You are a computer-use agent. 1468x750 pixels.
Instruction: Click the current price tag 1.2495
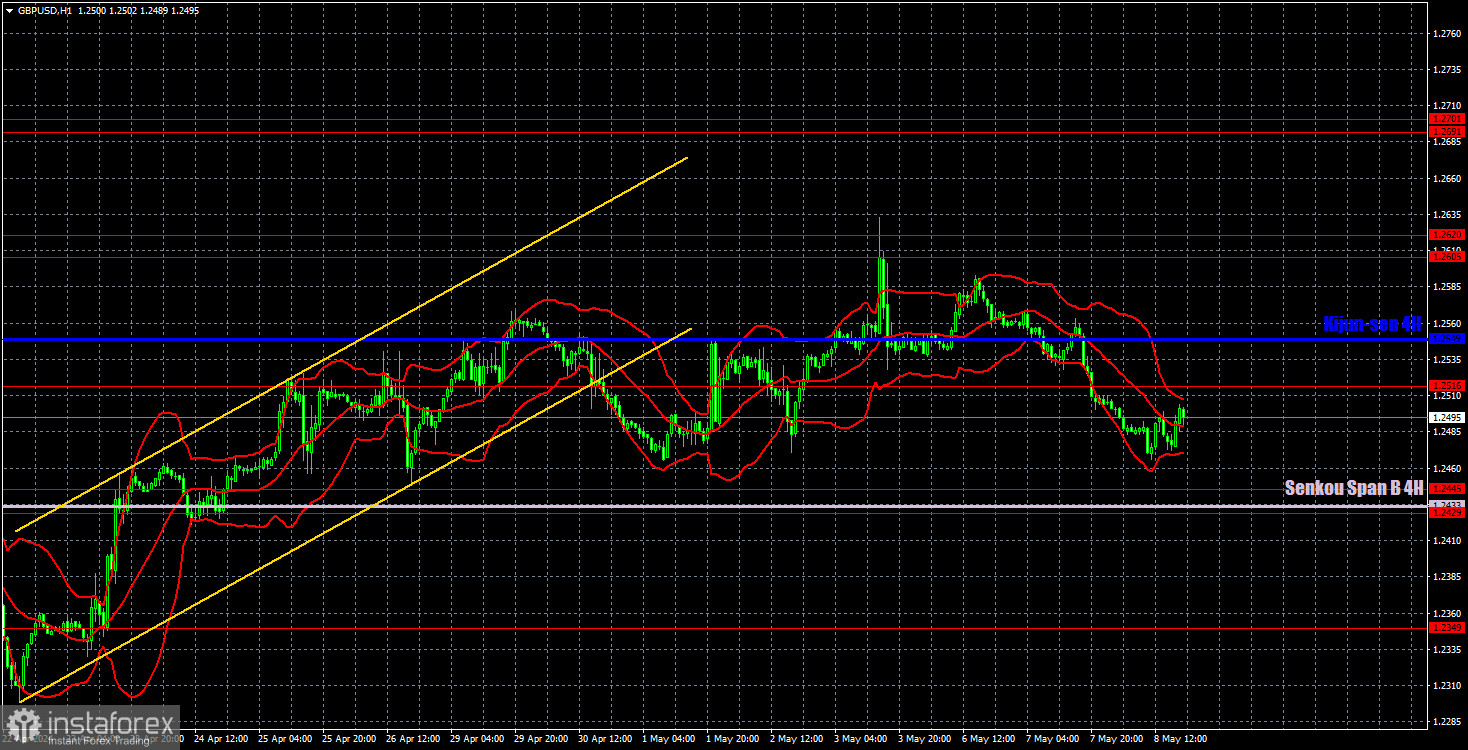click(1446, 417)
